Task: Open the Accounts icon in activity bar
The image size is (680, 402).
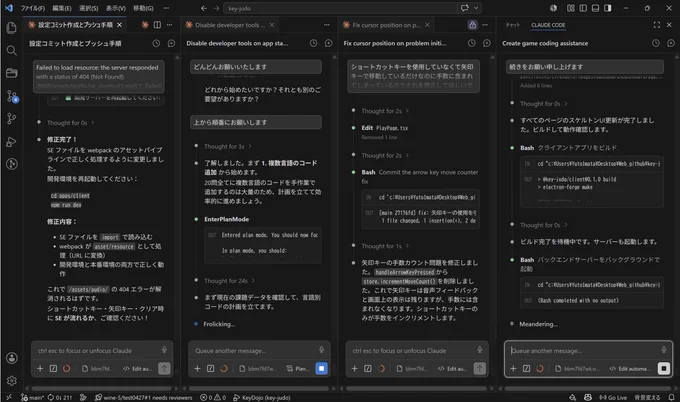Action: [x=12, y=358]
